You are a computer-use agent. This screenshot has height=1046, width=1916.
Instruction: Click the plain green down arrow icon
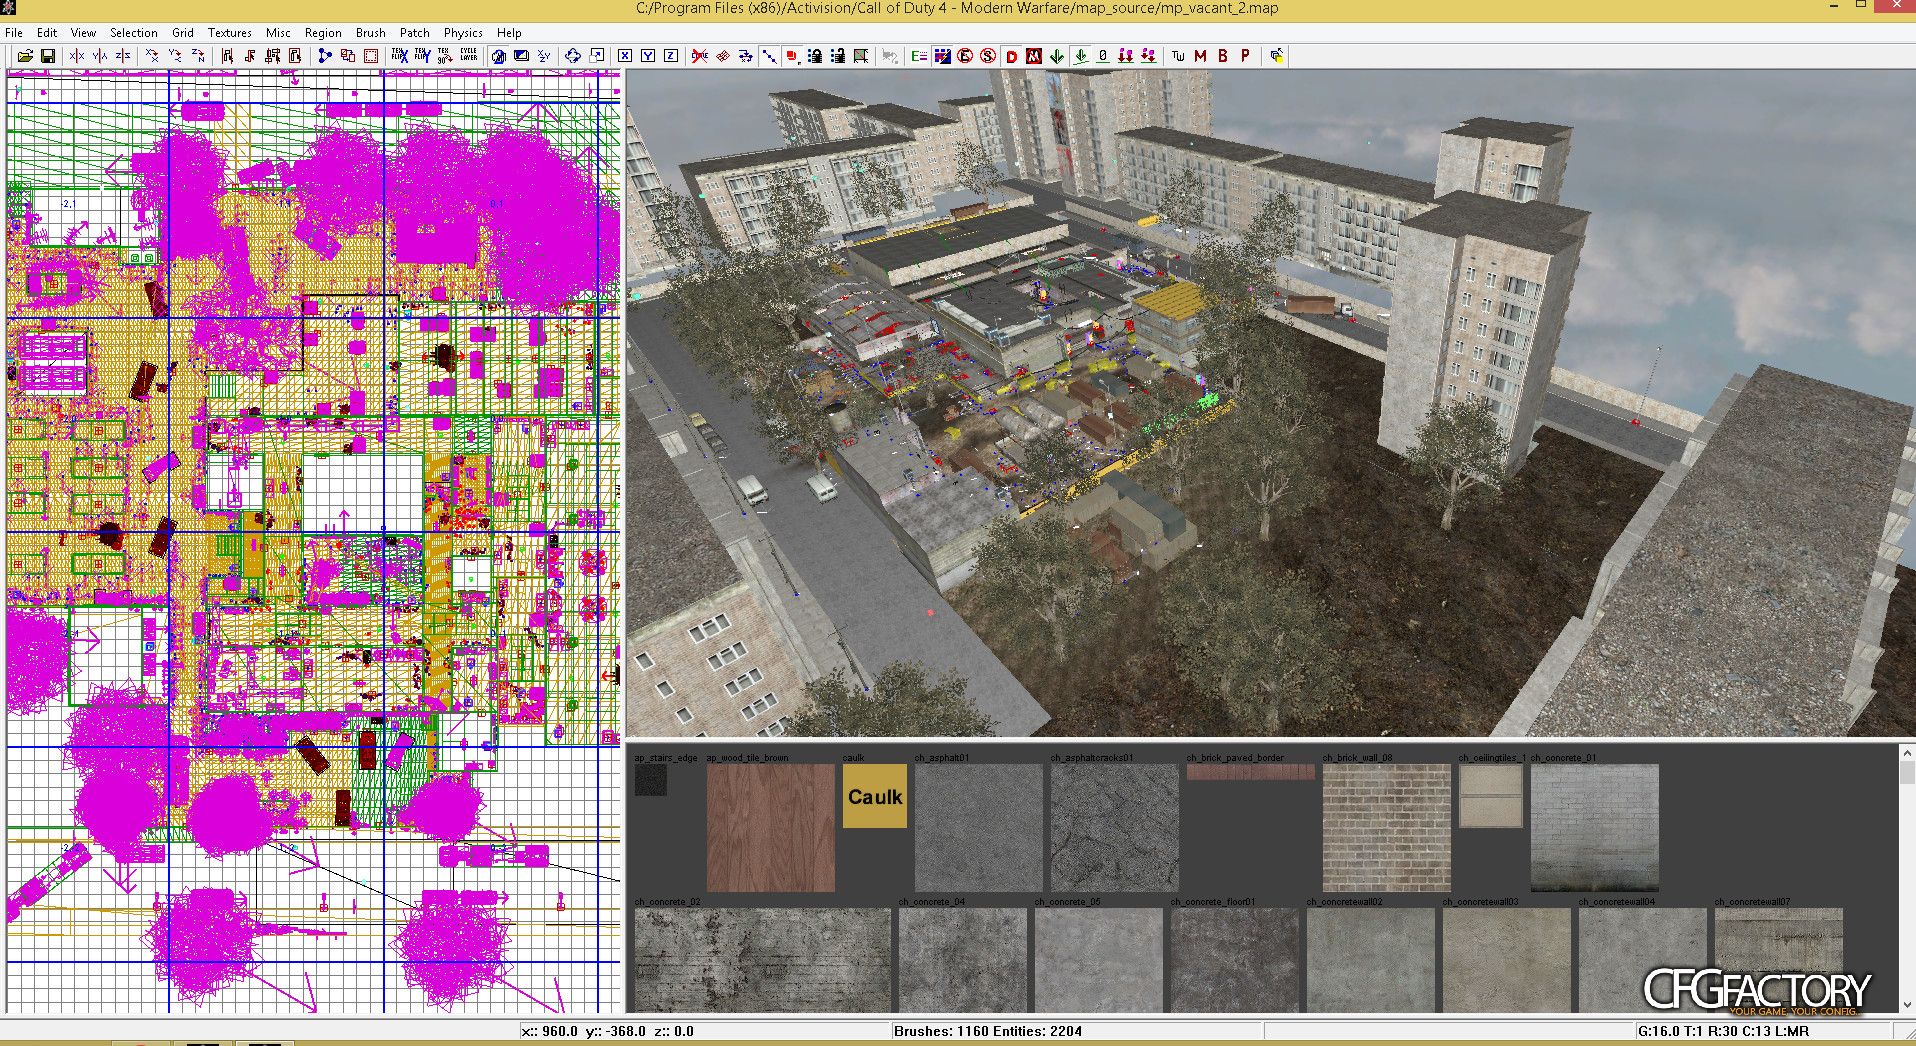point(1057,56)
